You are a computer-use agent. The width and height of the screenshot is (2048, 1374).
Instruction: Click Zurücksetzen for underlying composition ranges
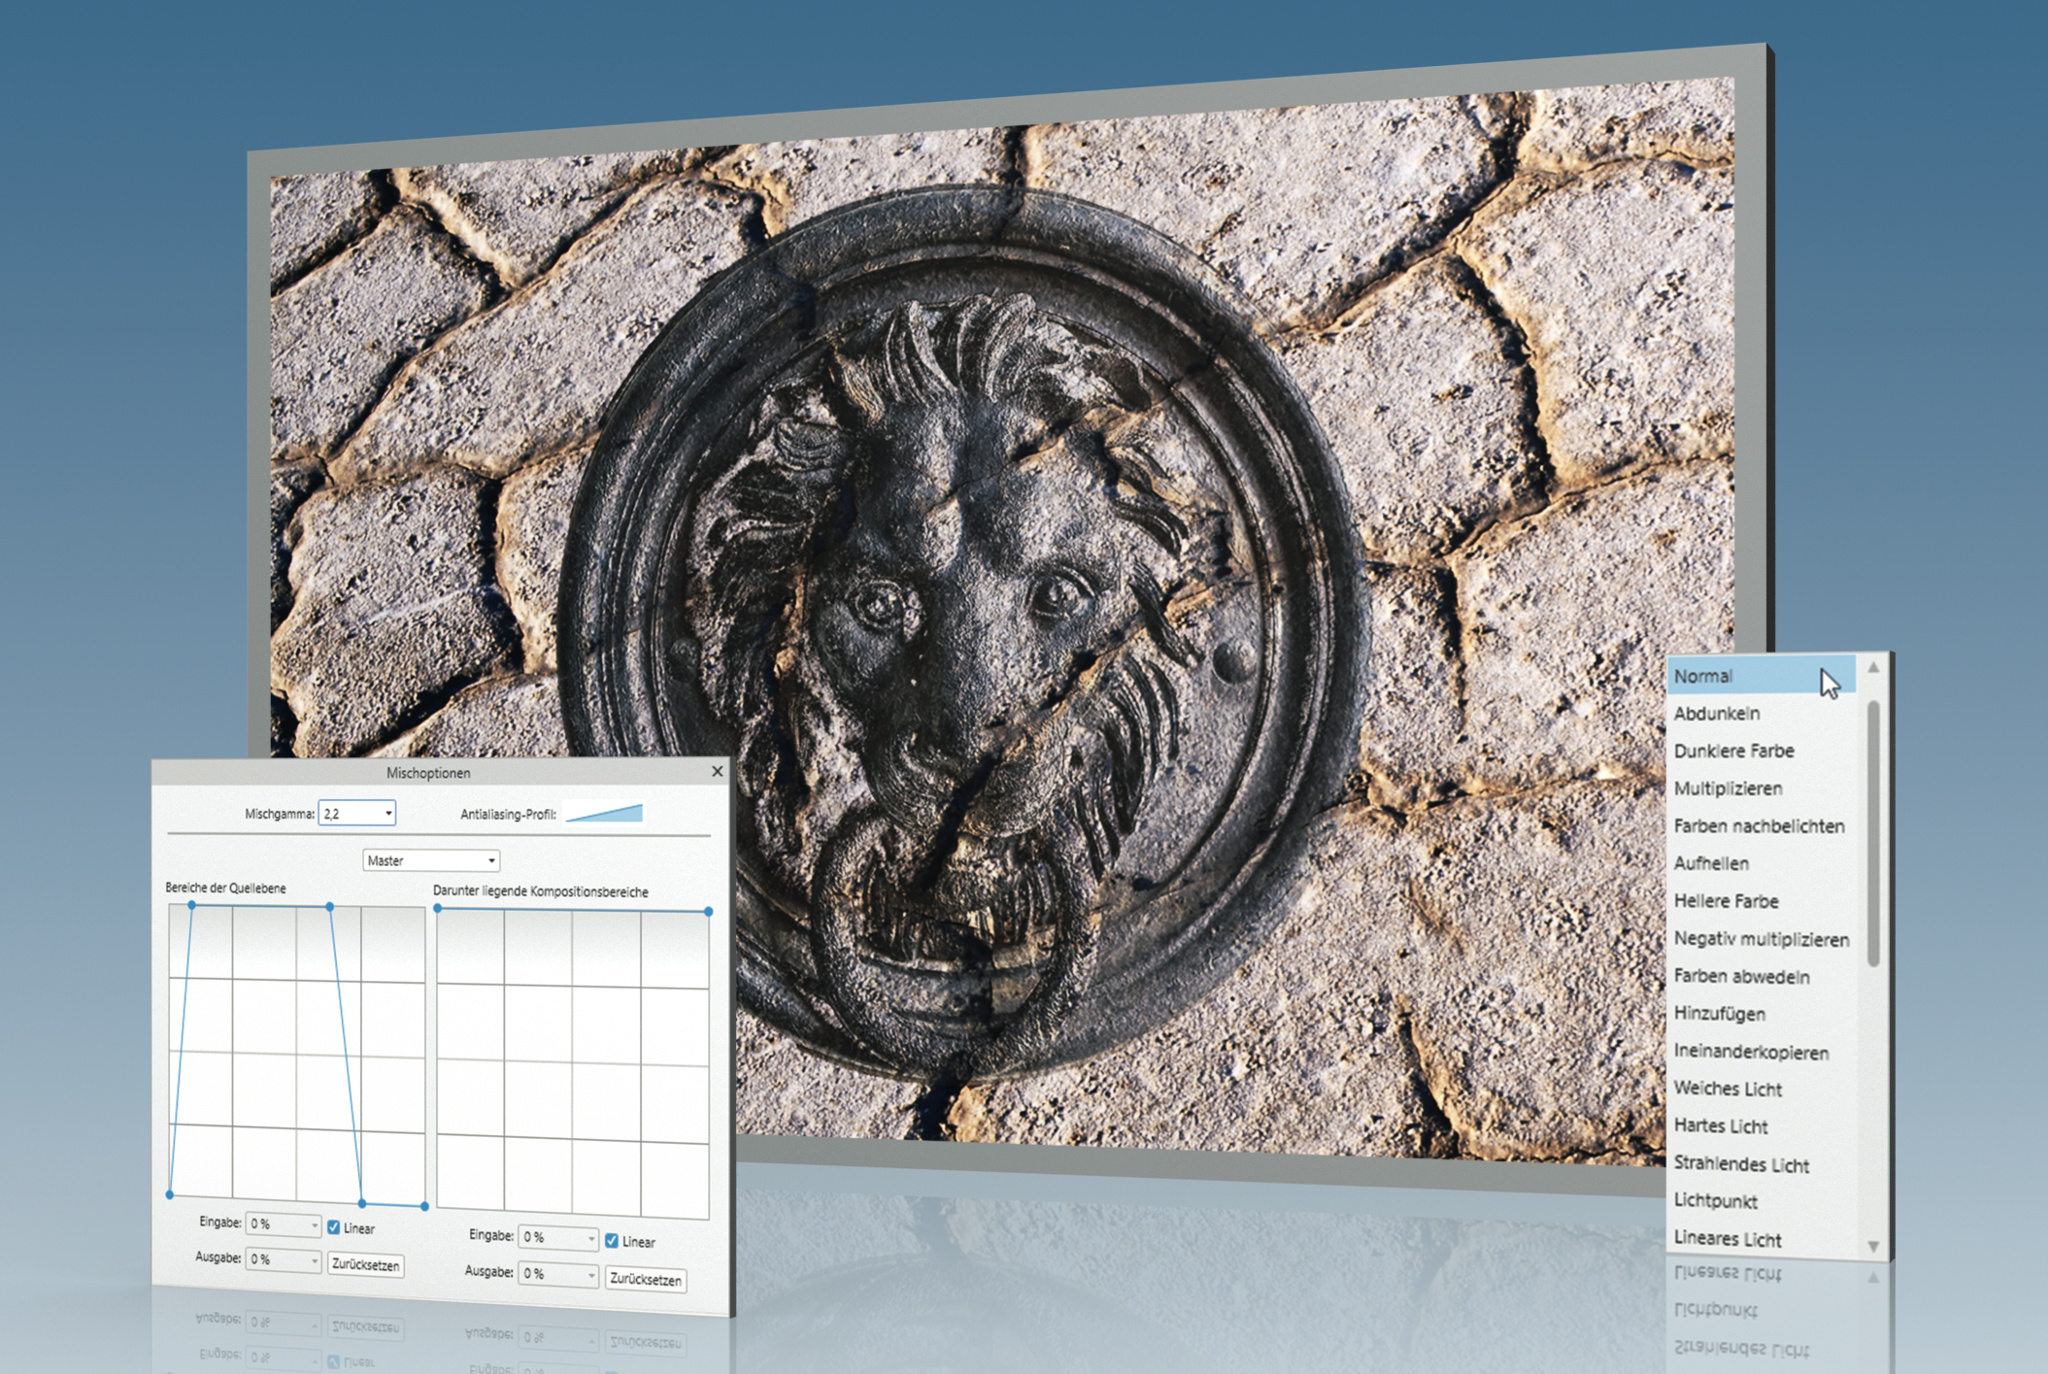[645, 1279]
